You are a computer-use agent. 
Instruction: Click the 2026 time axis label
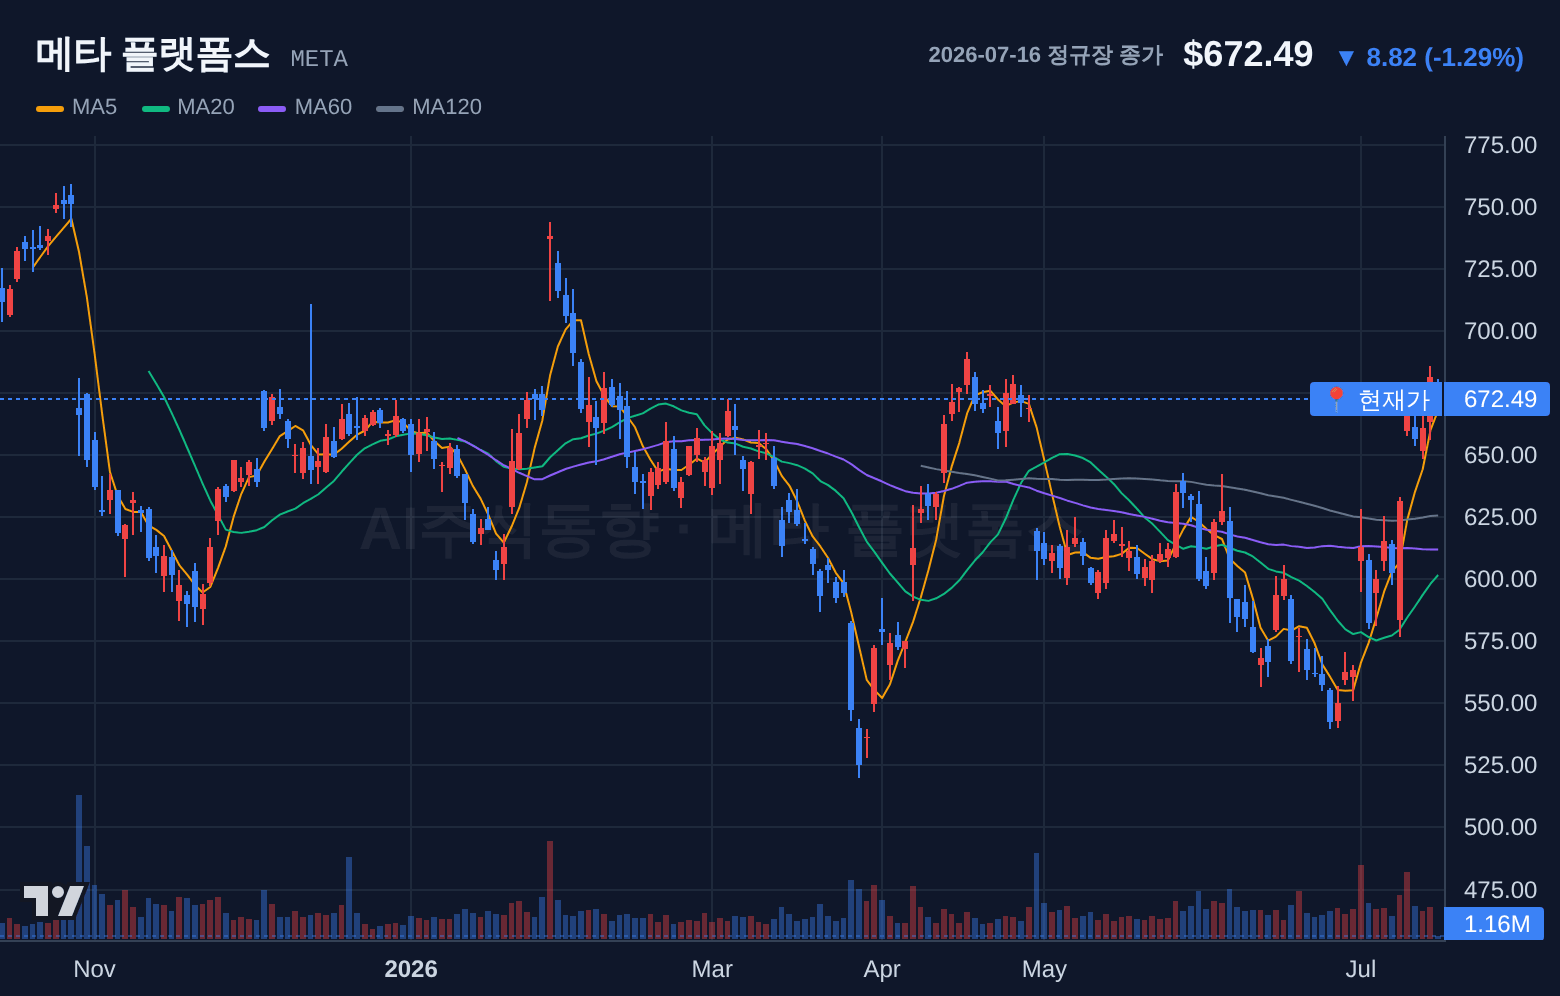tap(411, 969)
